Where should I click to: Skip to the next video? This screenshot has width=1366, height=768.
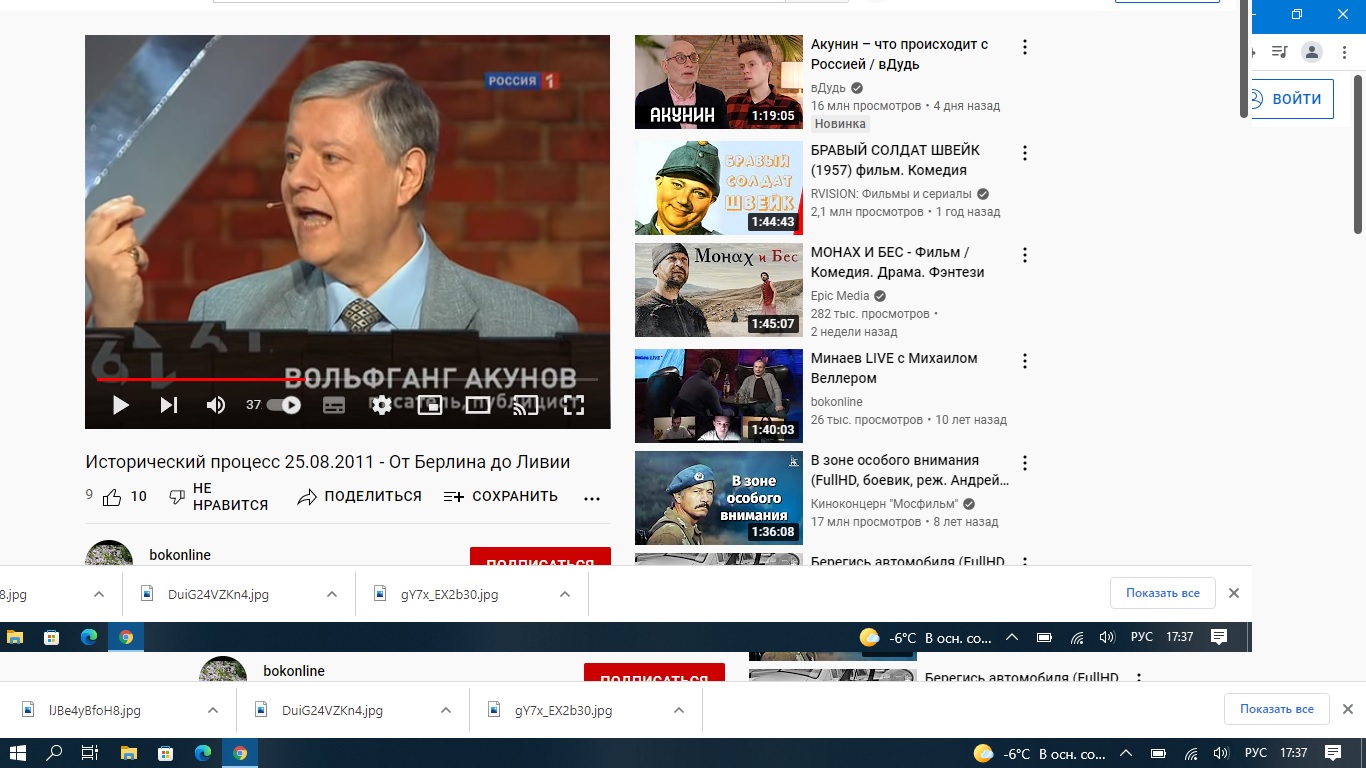169,405
